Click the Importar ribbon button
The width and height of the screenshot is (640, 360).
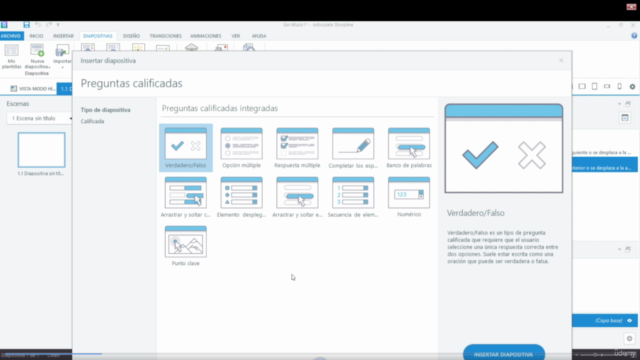(x=62, y=57)
